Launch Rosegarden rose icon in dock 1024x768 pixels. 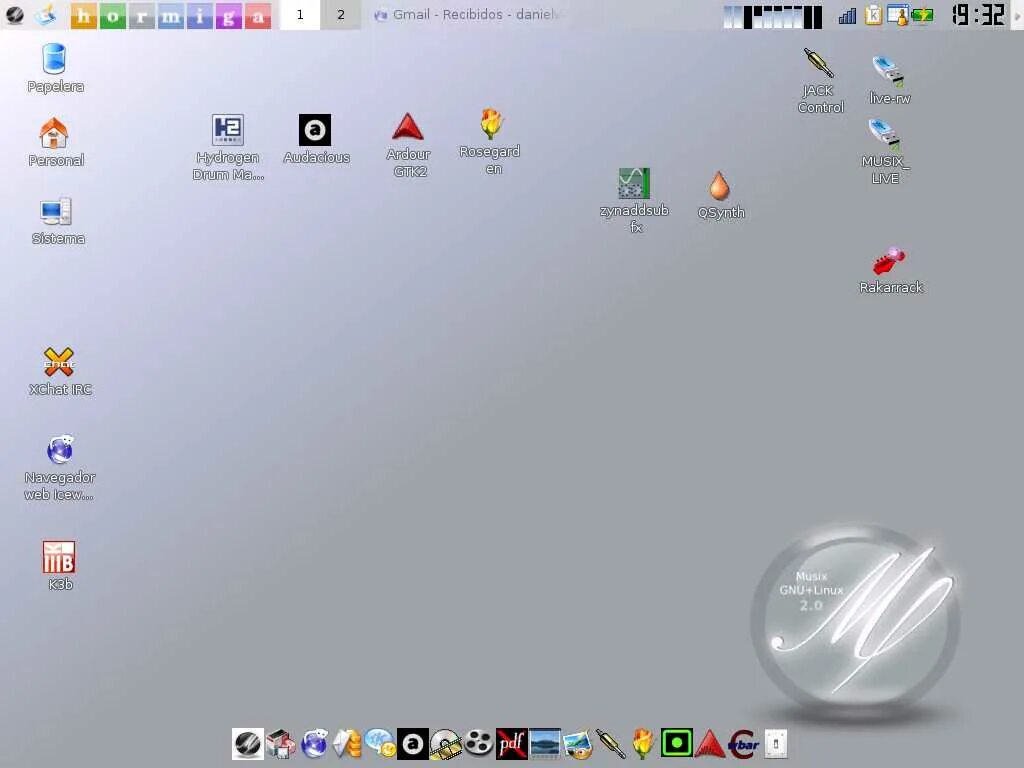tap(643, 744)
